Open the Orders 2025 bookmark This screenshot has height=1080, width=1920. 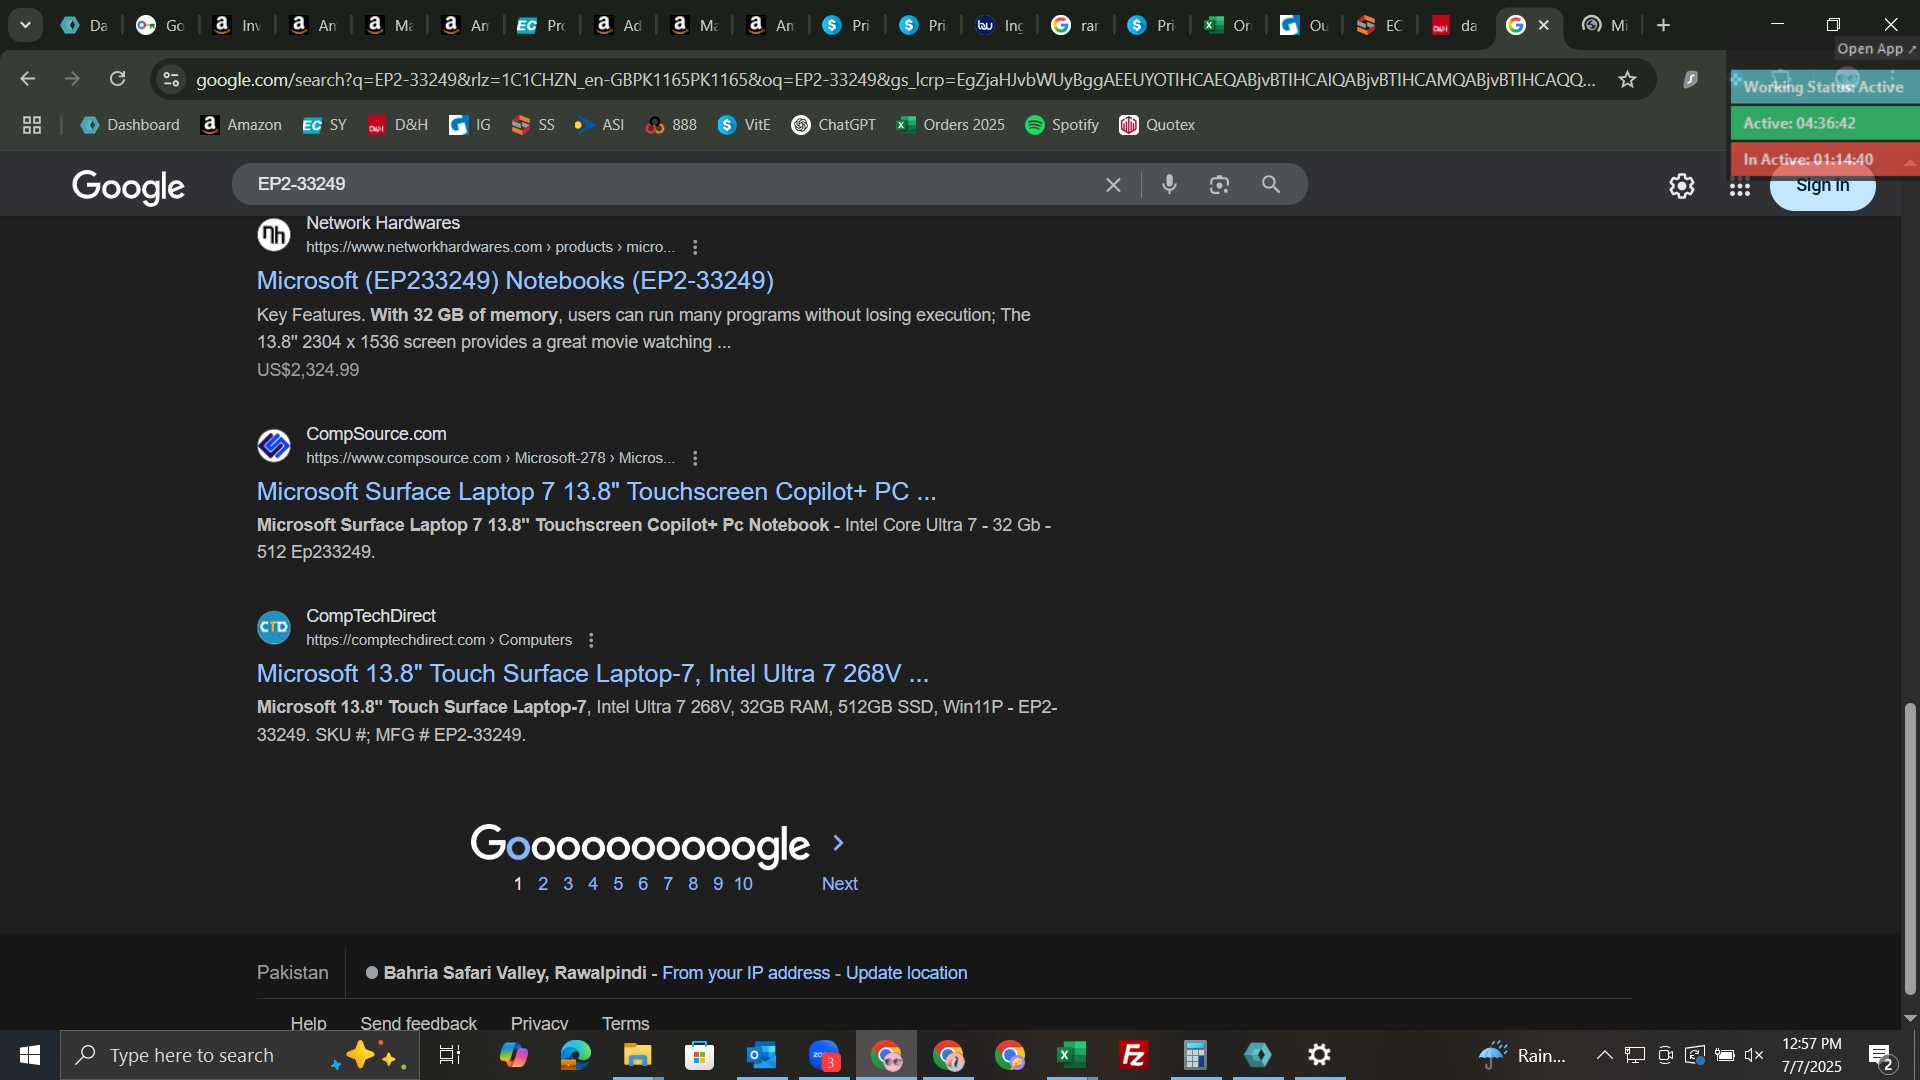[x=951, y=125]
